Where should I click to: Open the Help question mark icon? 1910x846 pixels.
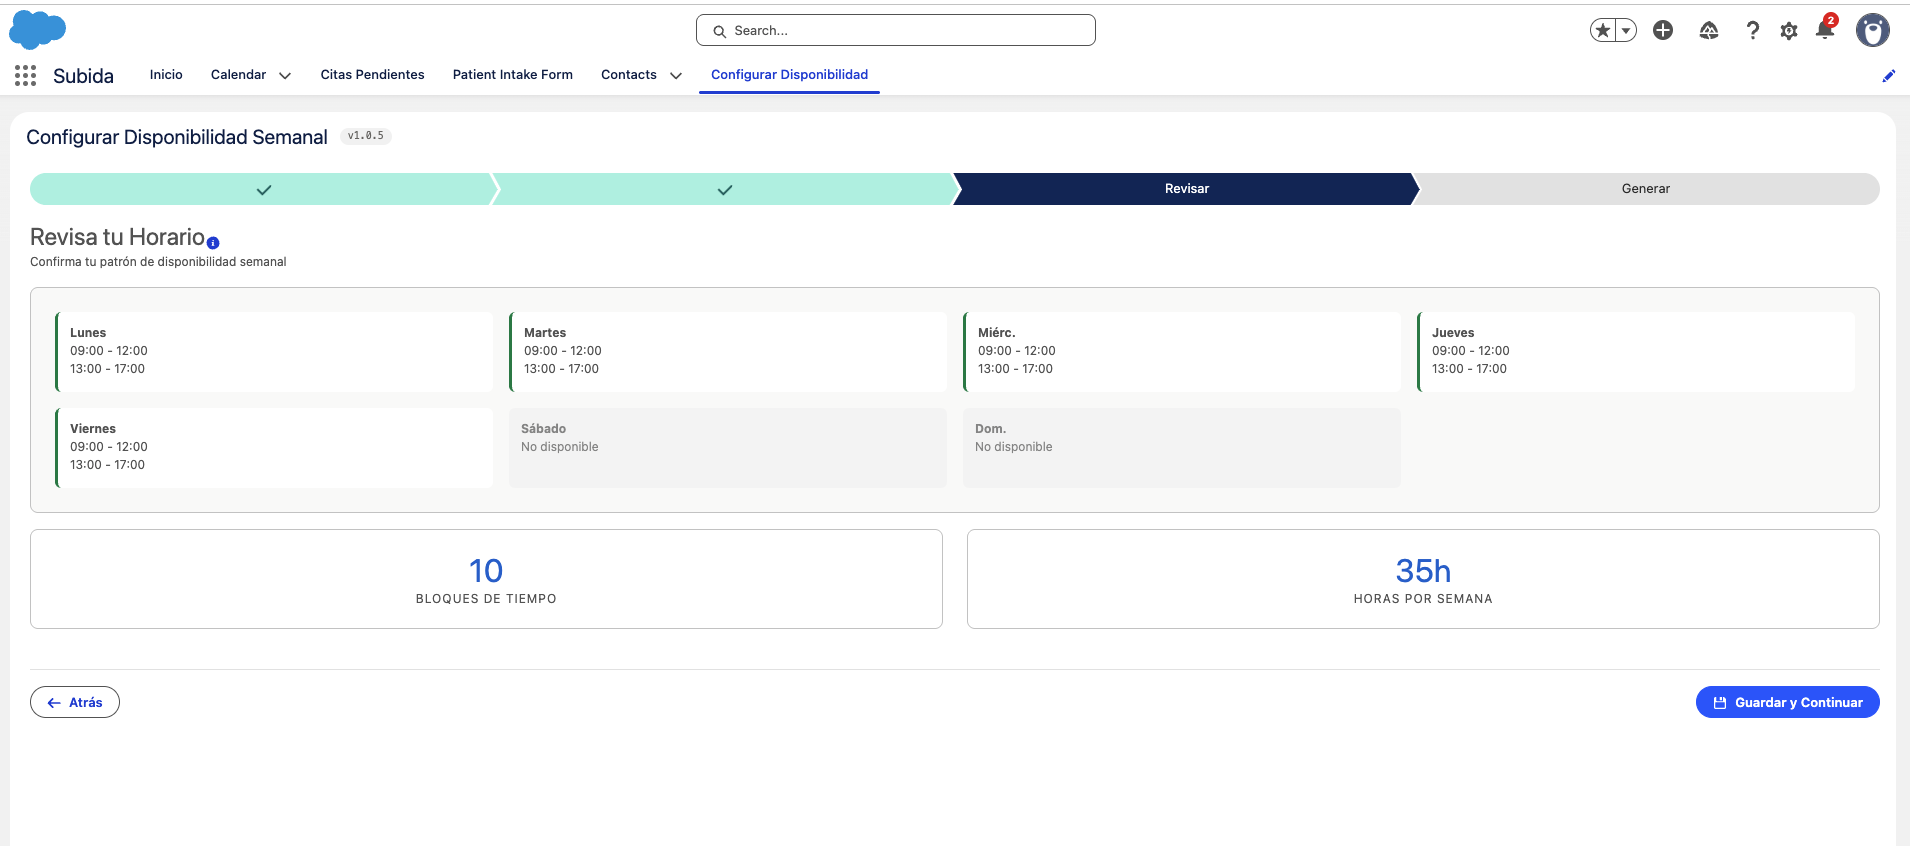tap(1752, 31)
